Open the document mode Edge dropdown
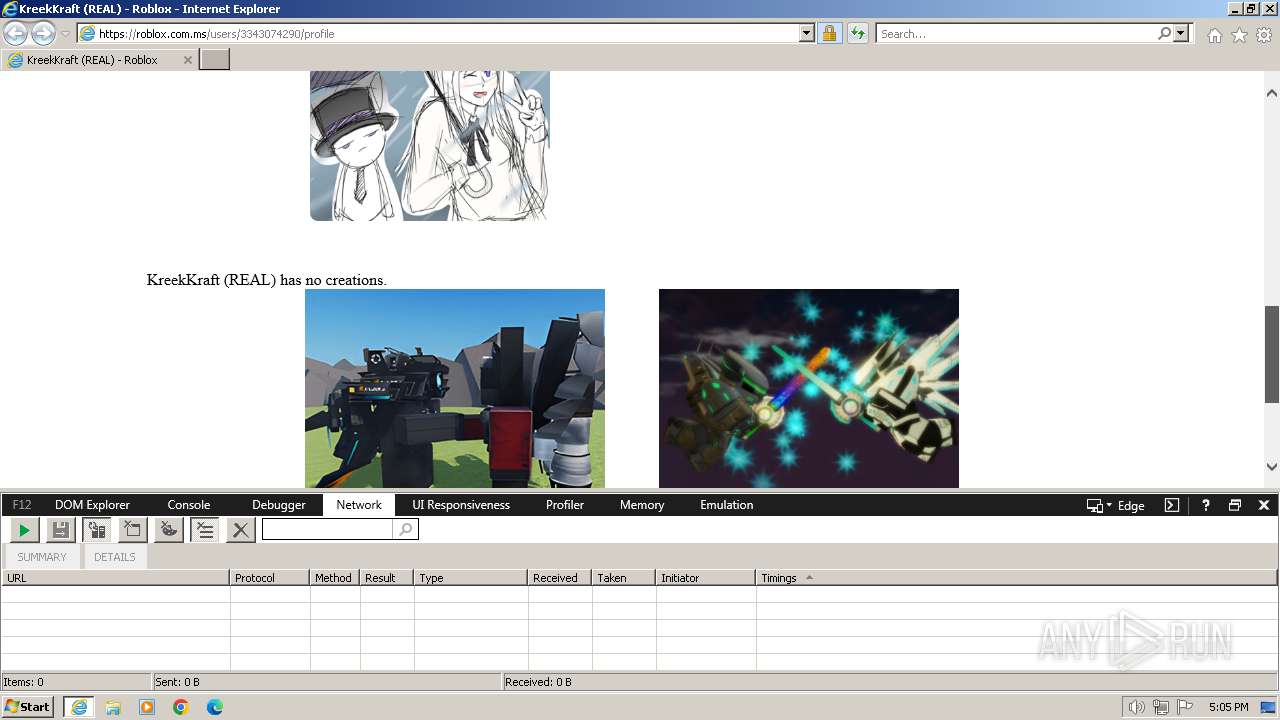Image resolution: width=1280 pixels, height=720 pixels. click(x=1116, y=505)
